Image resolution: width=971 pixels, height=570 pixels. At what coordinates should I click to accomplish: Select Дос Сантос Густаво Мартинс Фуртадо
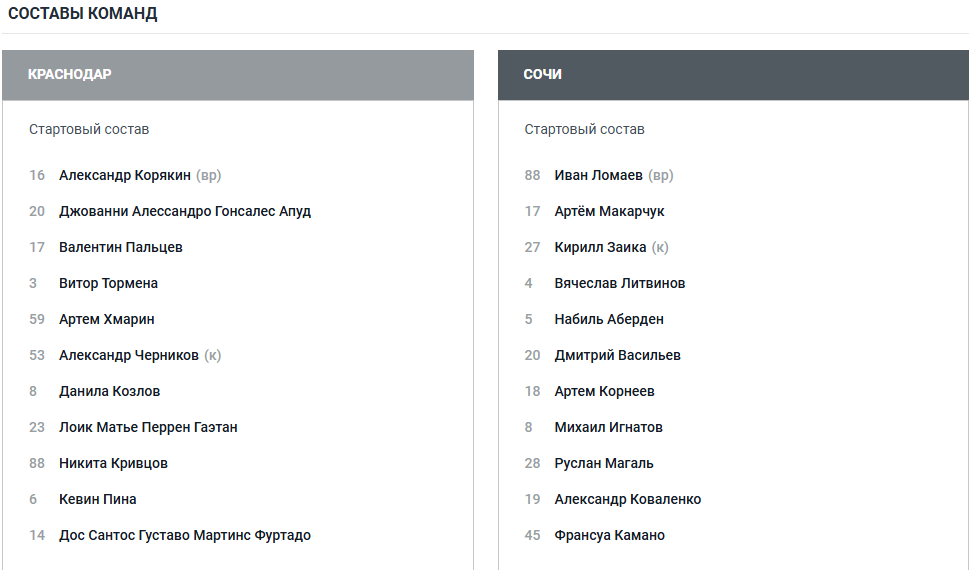coord(184,536)
